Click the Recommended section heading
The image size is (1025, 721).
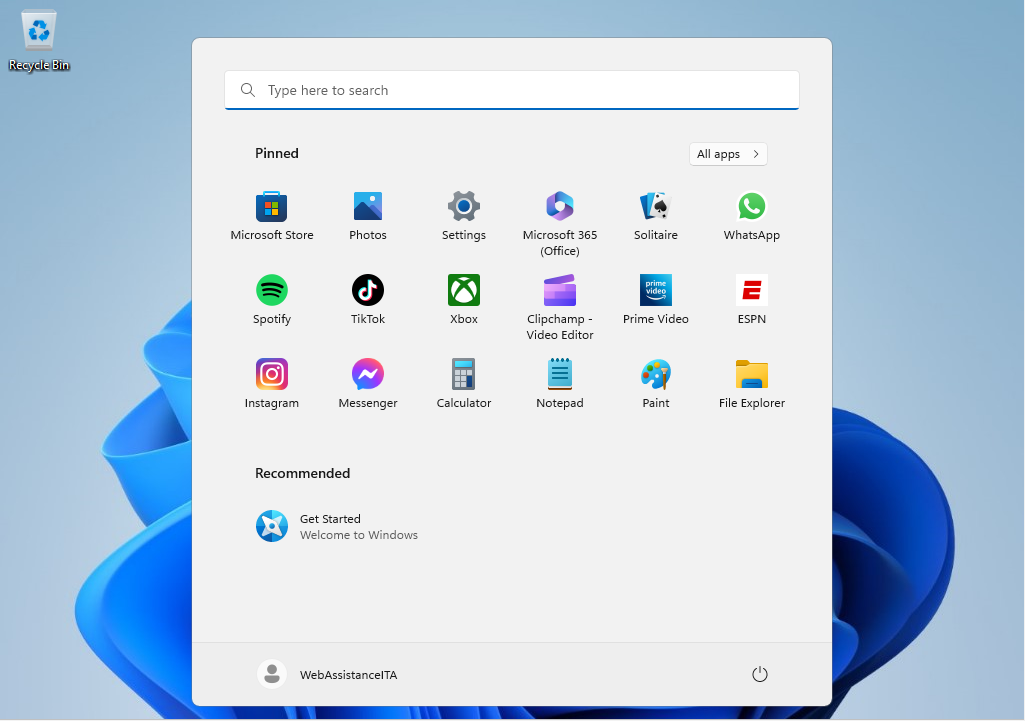(x=302, y=473)
